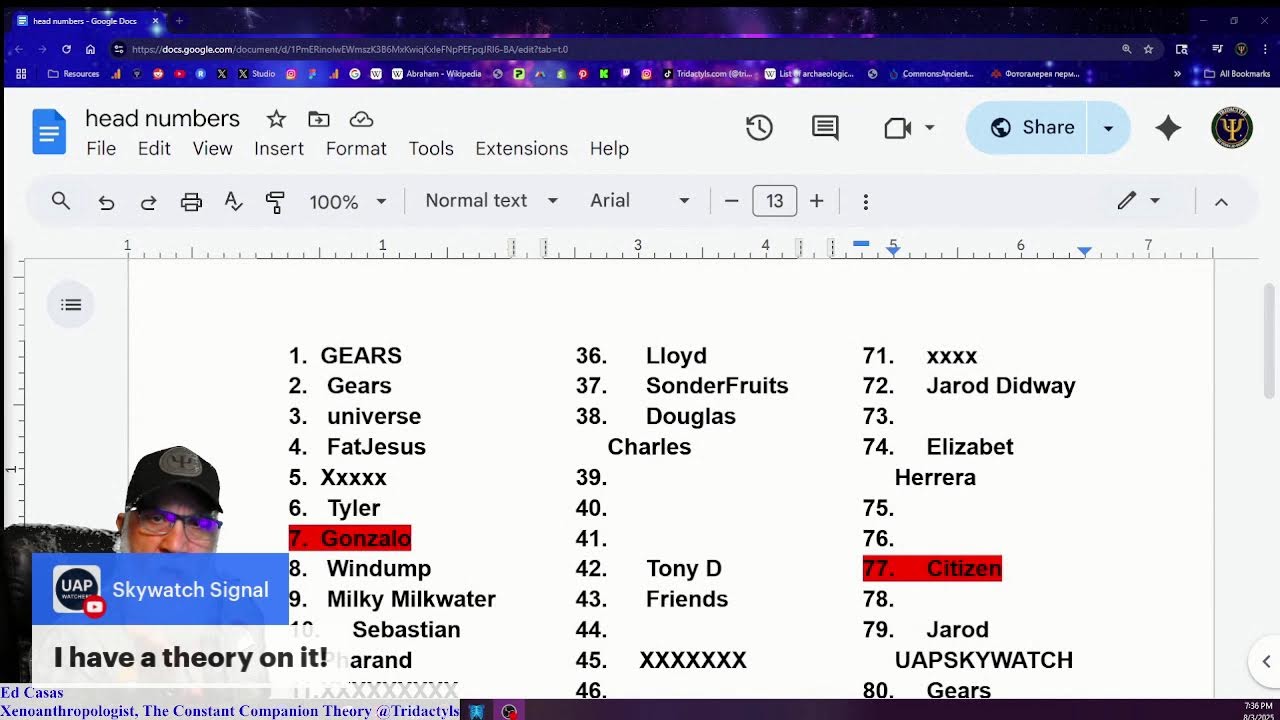Viewport: 1280px width, 720px height.
Task: Bookmark this page with the star in address bar
Action: [1148, 49]
